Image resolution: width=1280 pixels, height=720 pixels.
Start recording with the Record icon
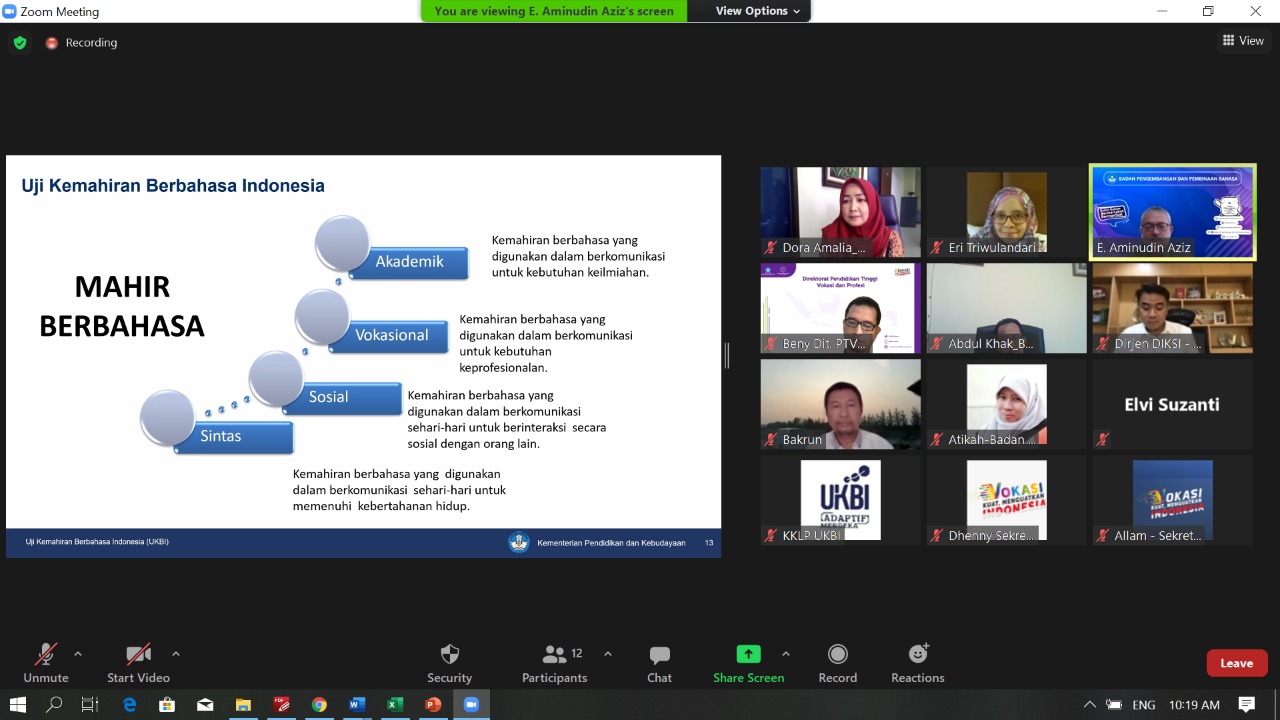837,655
